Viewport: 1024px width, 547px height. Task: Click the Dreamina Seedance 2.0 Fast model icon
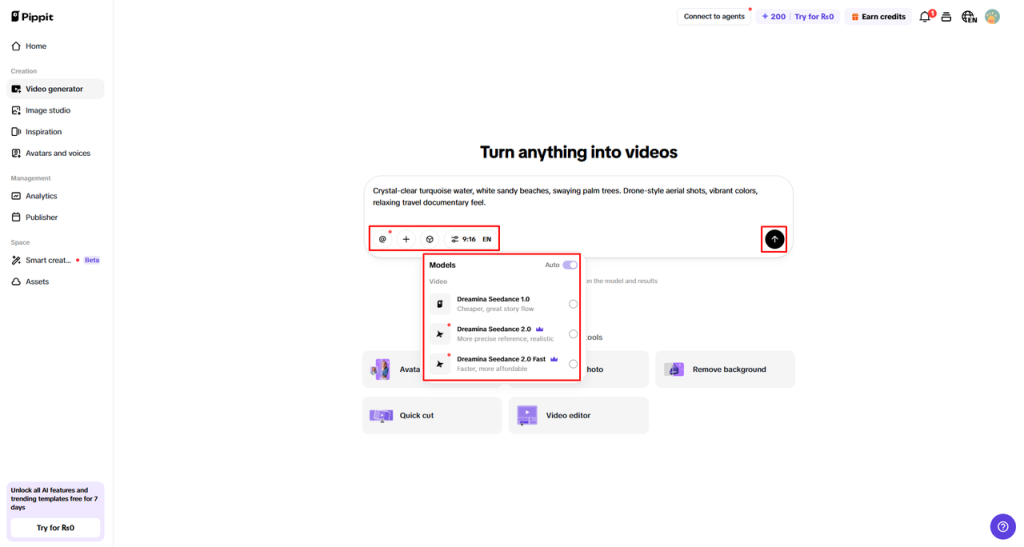(x=440, y=364)
